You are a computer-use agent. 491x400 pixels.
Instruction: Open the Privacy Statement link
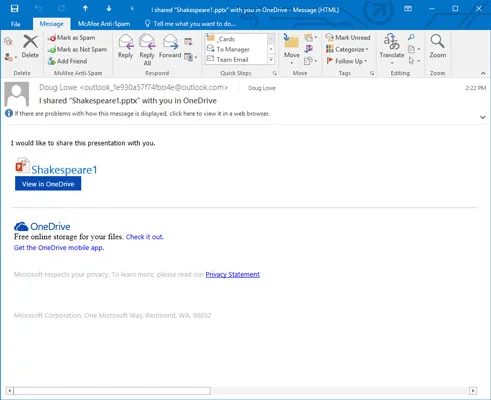pos(232,275)
